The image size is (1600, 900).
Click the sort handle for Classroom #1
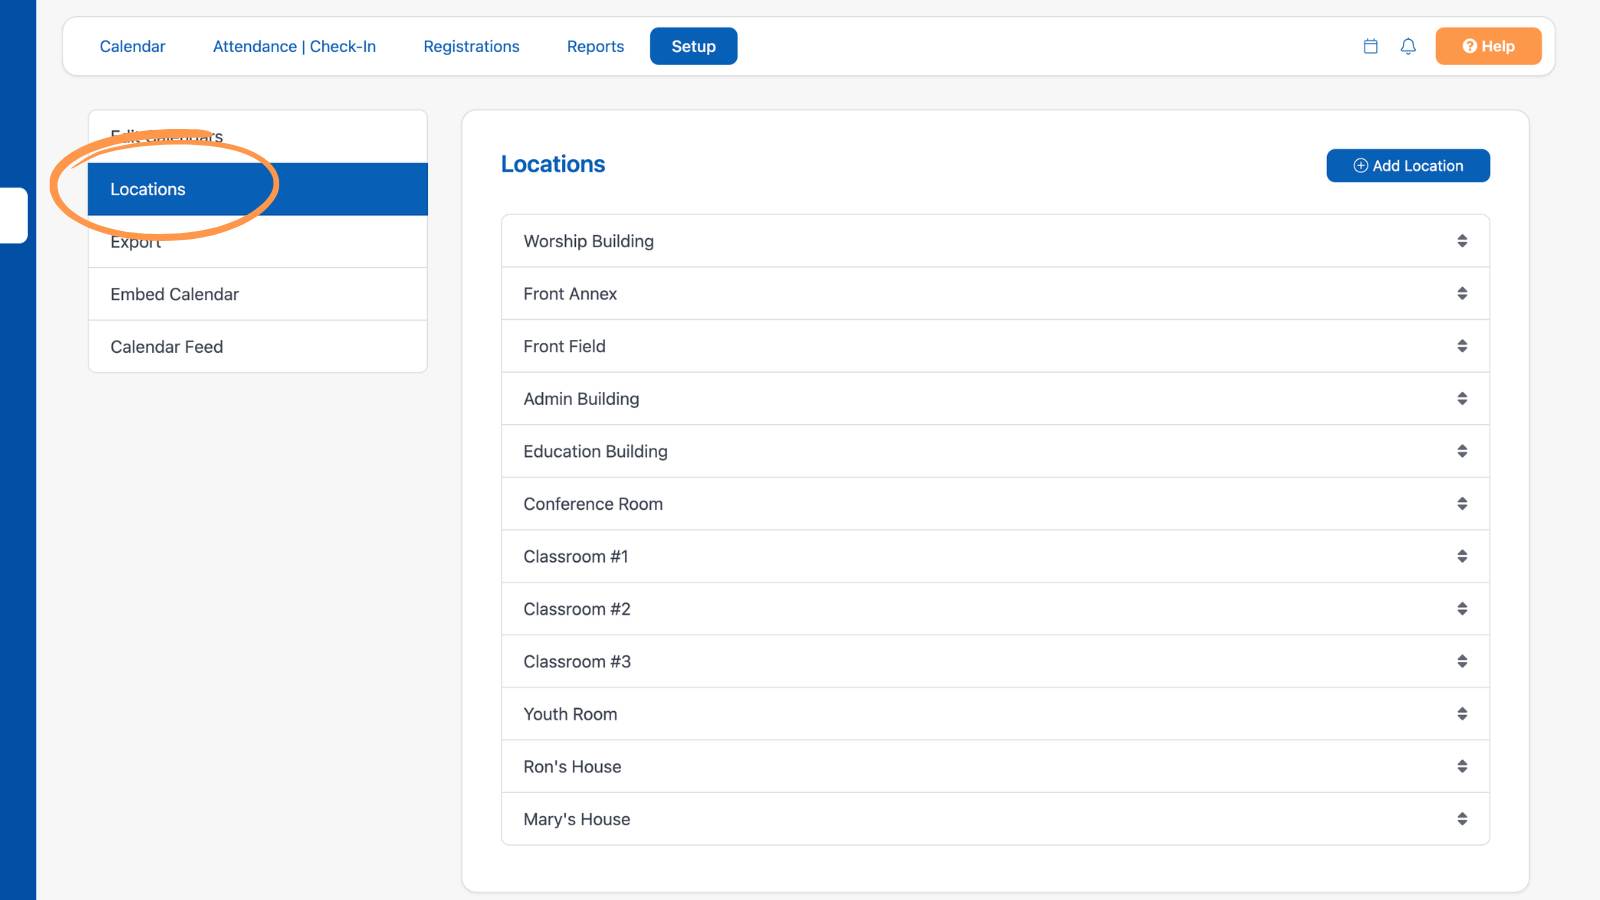pos(1462,556)
